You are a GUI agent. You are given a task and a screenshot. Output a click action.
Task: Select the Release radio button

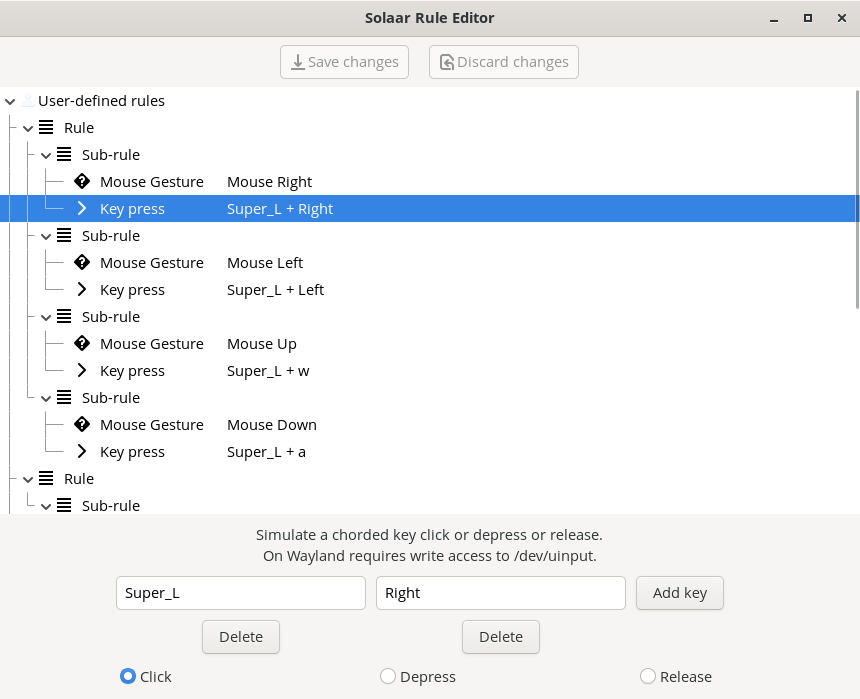click(x=648, y=677)
